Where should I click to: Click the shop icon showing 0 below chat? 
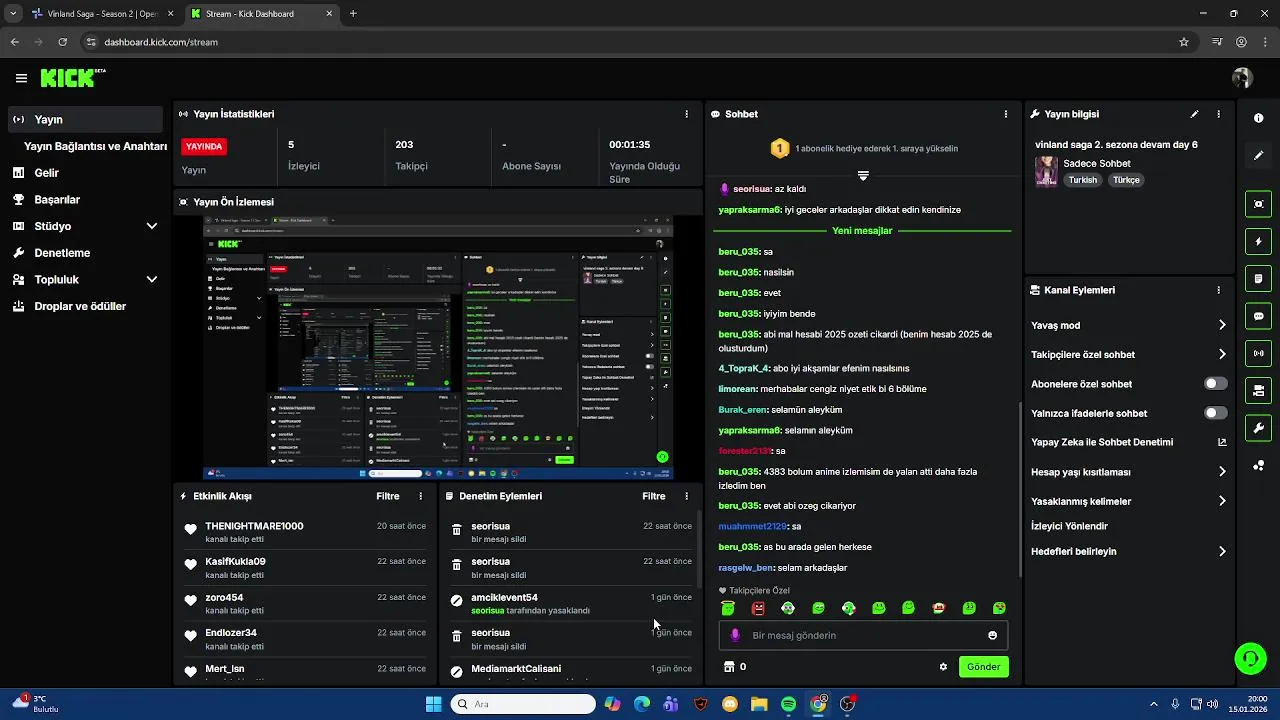[x=734, y=667]
